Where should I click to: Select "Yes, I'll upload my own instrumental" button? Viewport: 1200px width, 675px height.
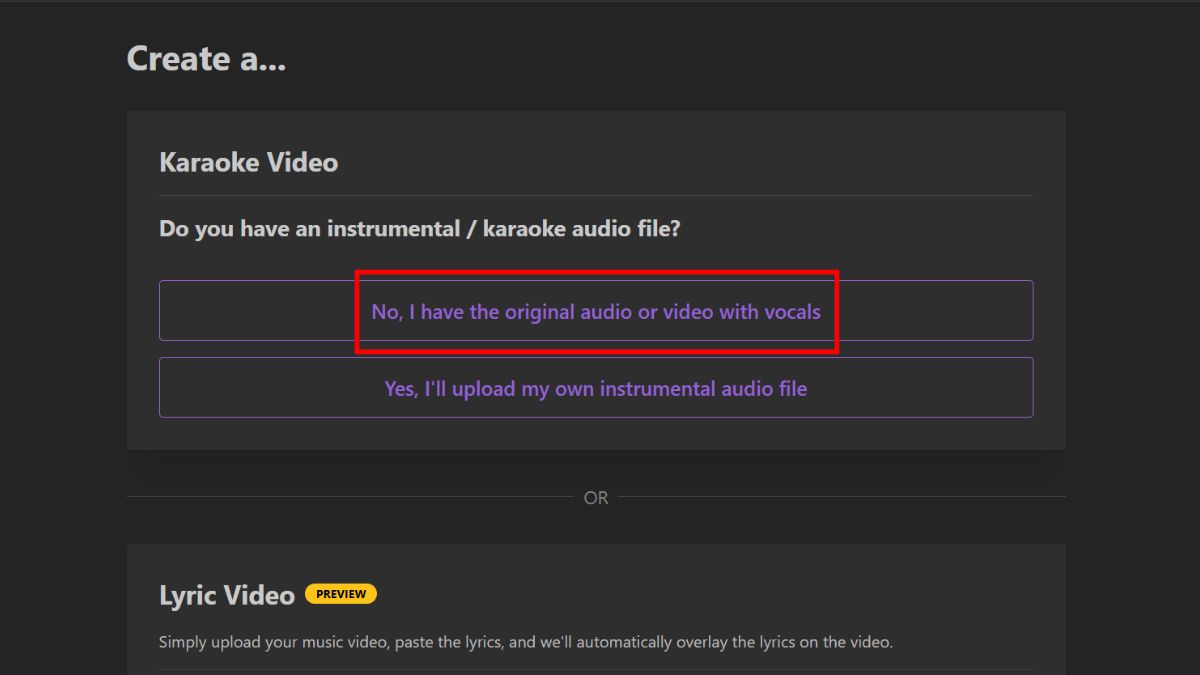click(x=595, y=388)
